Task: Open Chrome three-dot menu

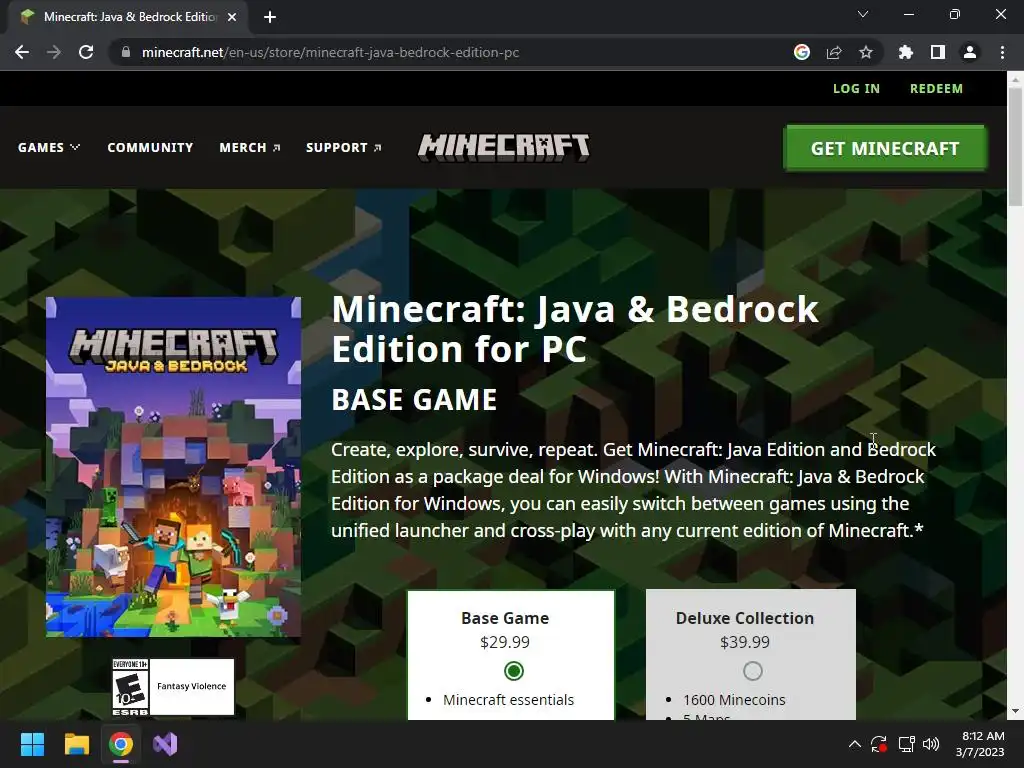Action: [1002, 52]
